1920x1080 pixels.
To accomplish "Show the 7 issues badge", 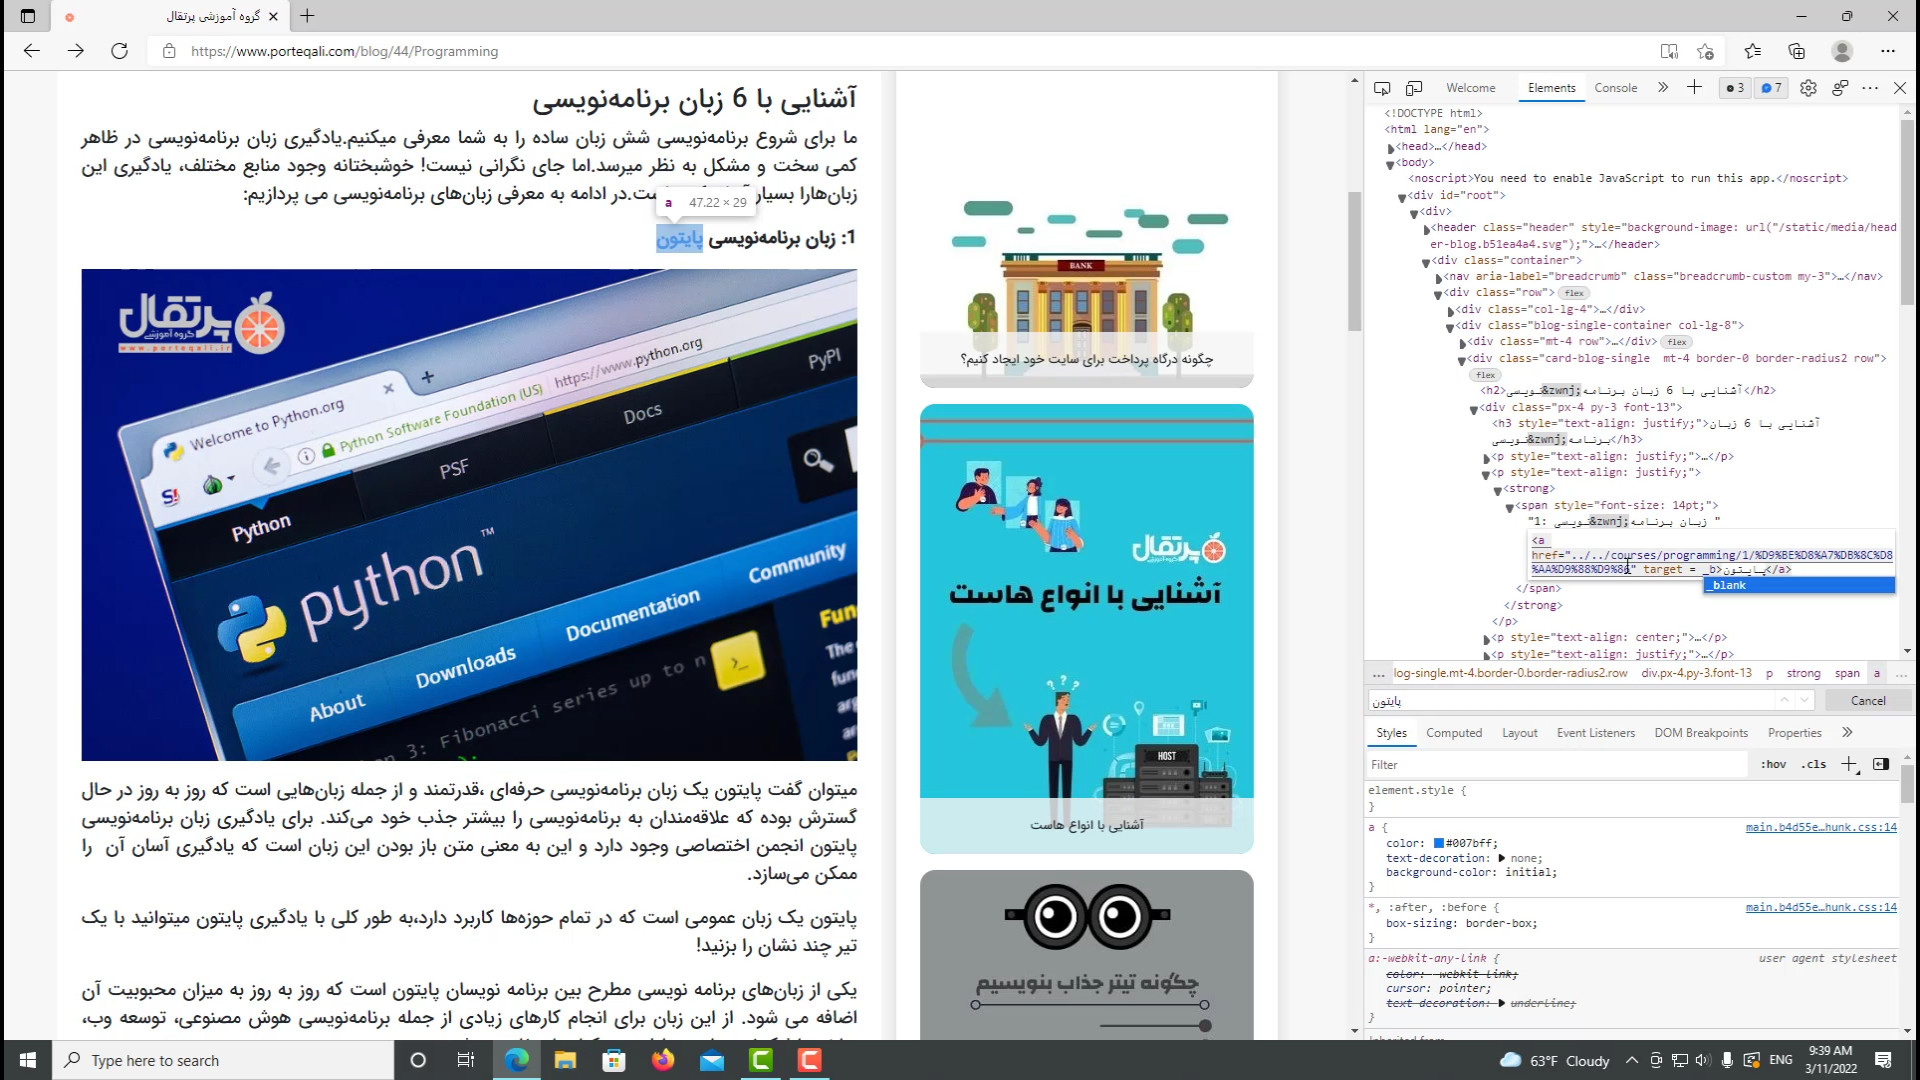I will [x=1772, y=88].
